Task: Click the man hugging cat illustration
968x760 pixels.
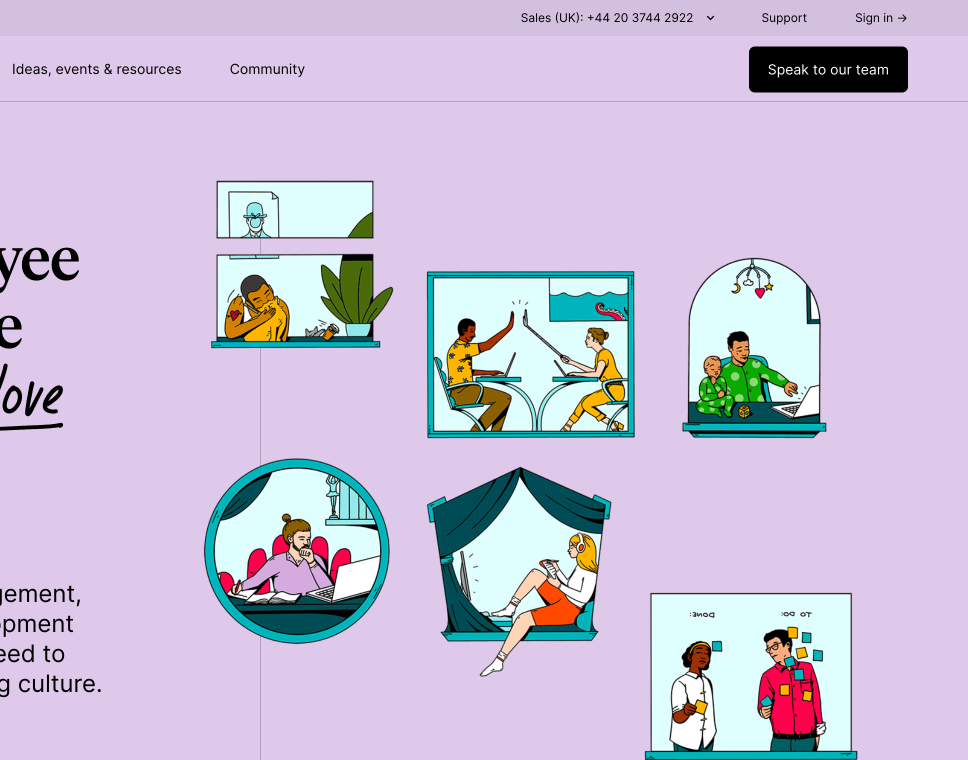Action: coord(258,309)
